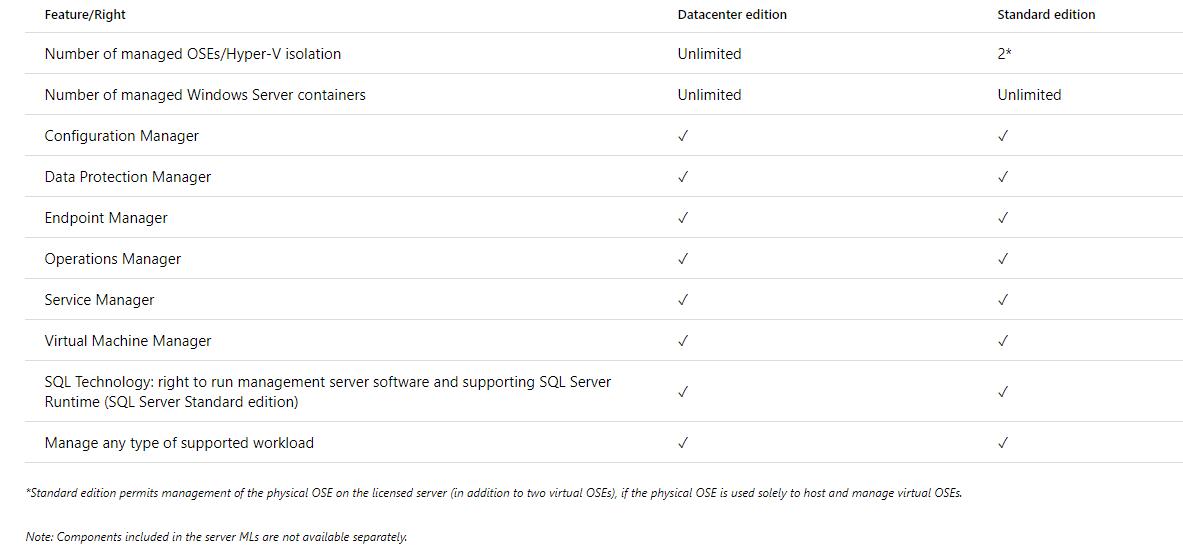
Task: Click the Endpoint Manager row label
Action: 106,218
